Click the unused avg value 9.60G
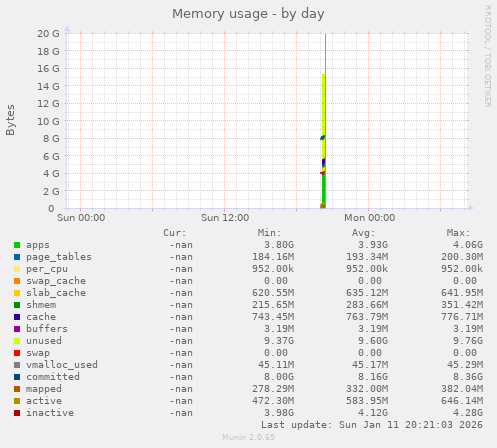The width and height of the screenshot is (497, 448). pos(373,341)
